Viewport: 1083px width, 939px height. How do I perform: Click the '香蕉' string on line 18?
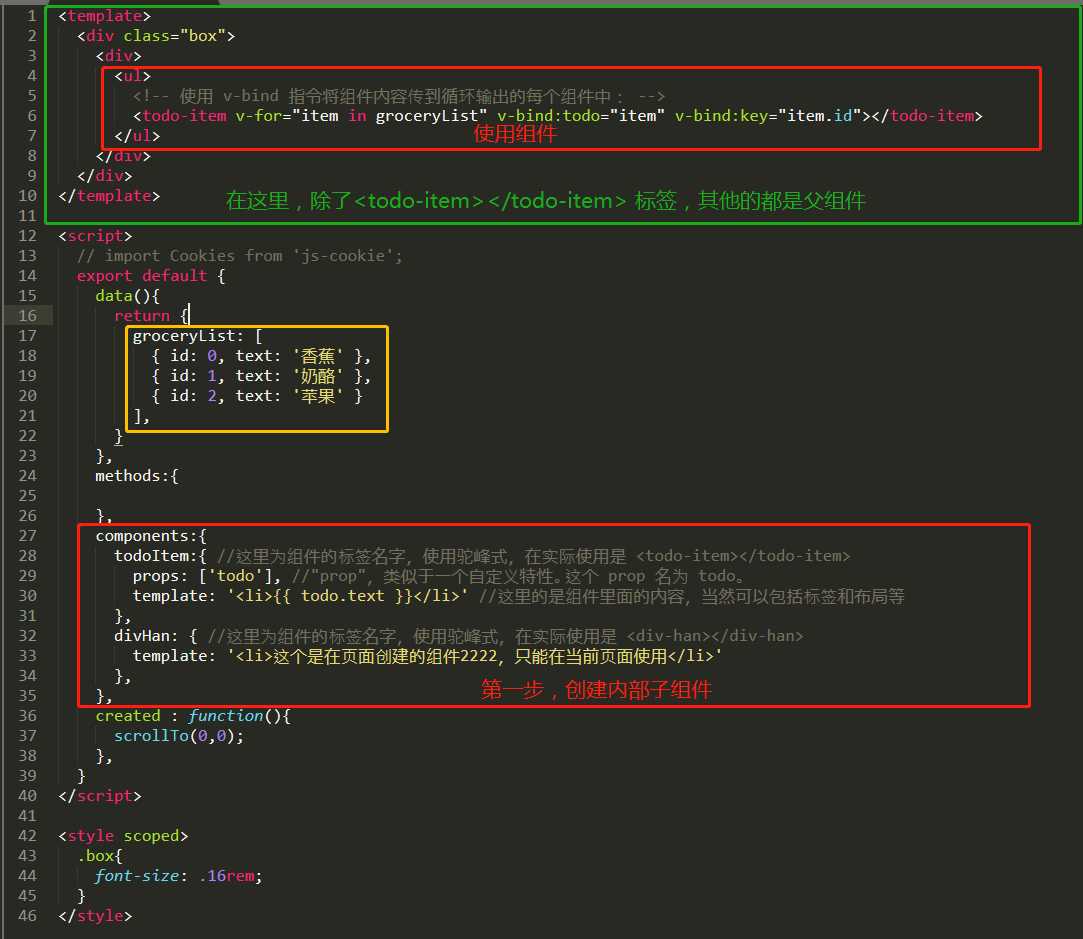pyautogui.click(x=318, y=356)
